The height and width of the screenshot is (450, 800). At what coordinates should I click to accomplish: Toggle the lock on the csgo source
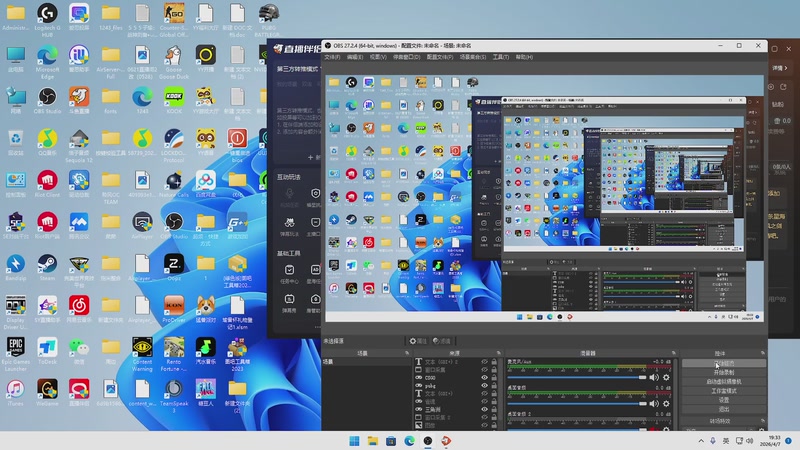point(494,378)
